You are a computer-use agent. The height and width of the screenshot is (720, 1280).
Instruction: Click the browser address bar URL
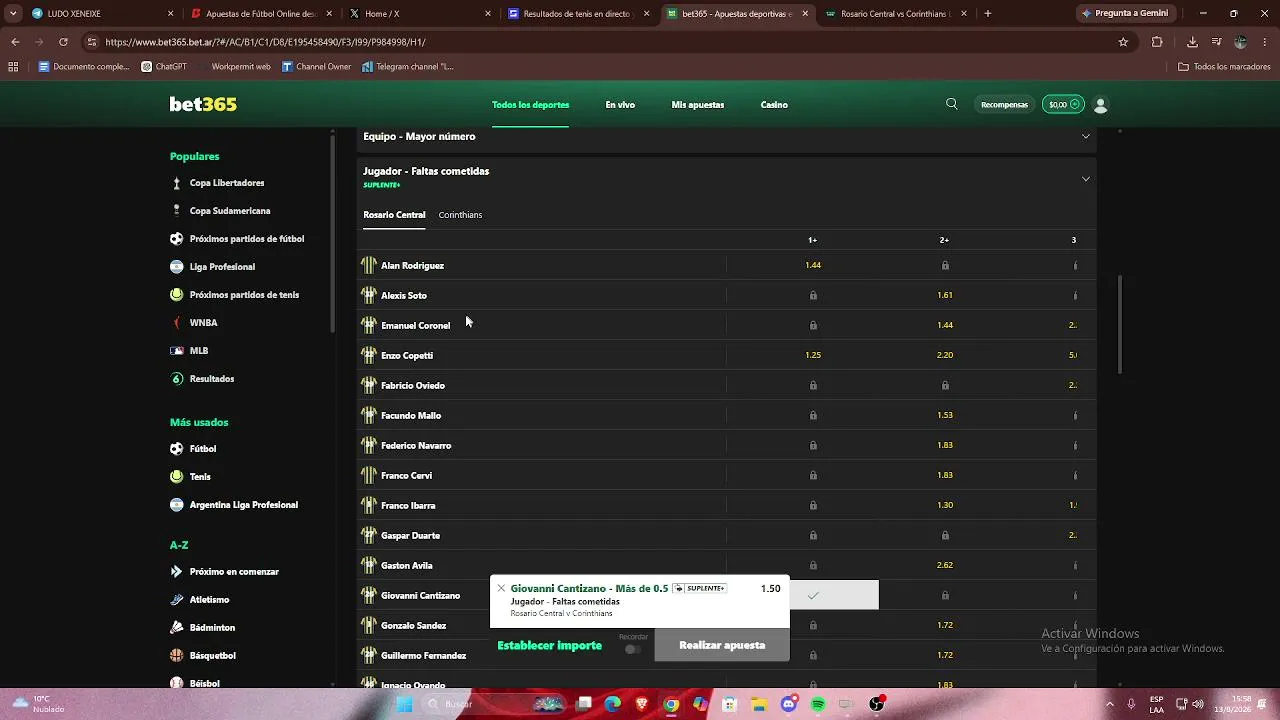click(265, 42)
